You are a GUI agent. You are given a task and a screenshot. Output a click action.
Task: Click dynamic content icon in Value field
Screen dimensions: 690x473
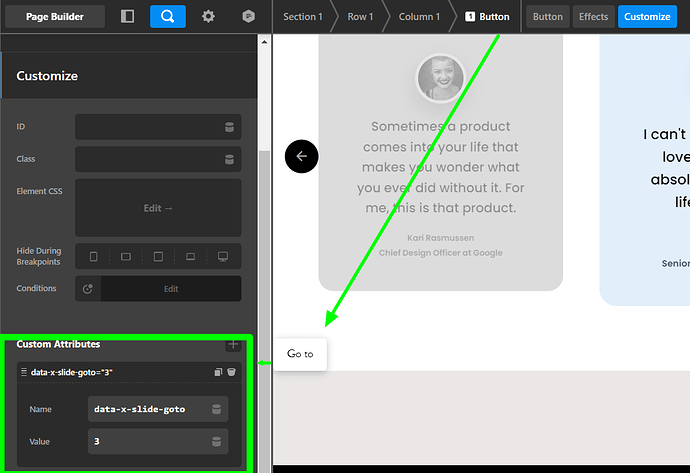tap(216, 442)
